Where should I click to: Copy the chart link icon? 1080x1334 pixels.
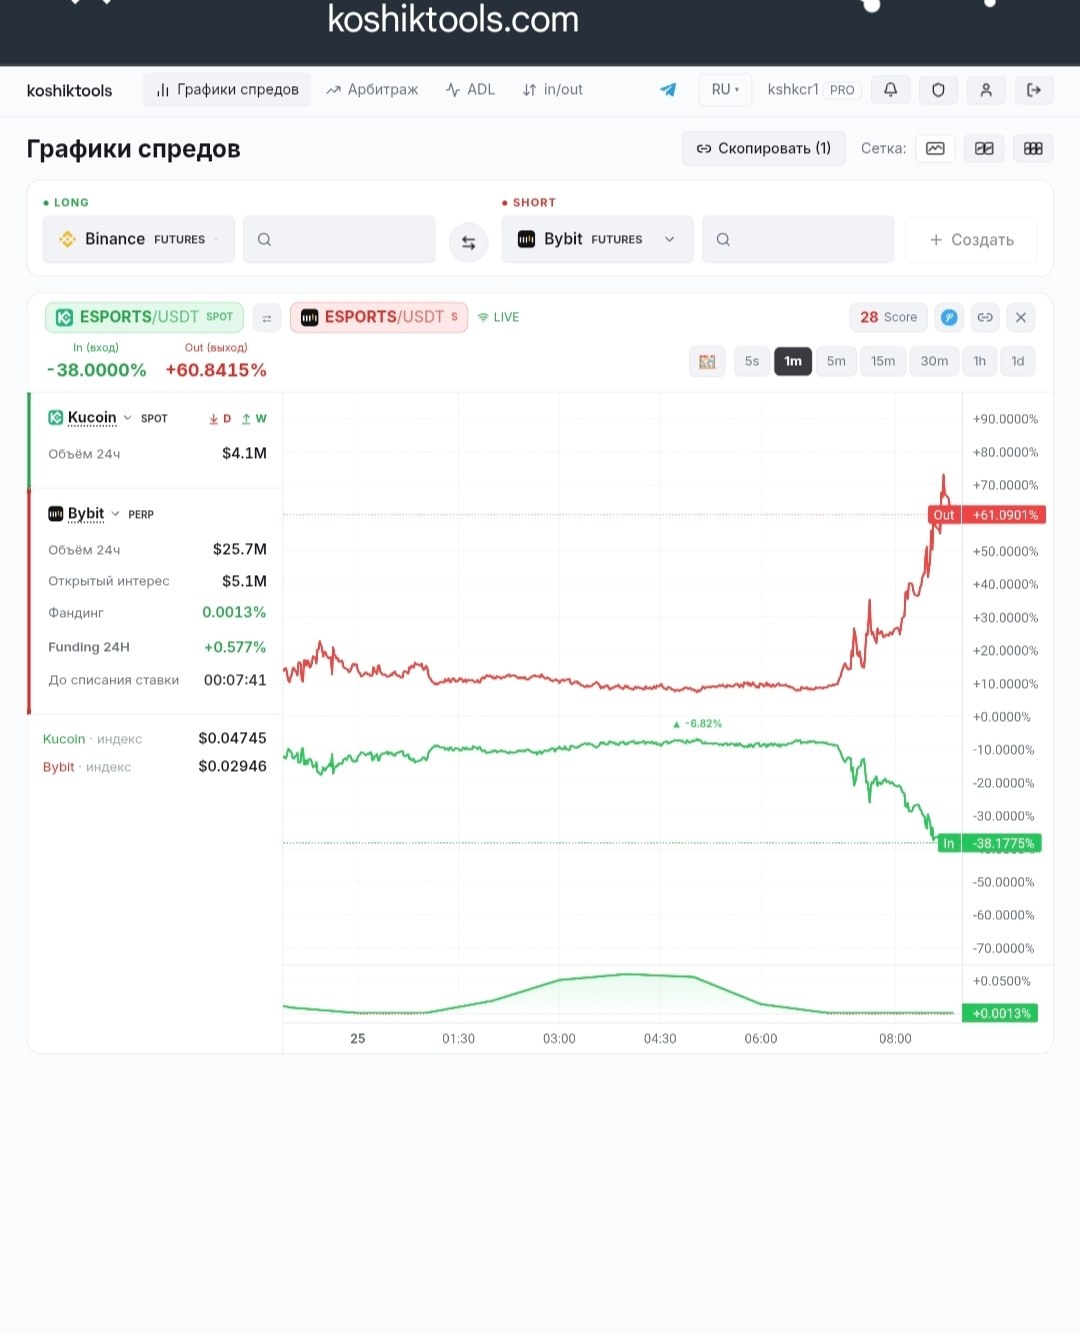point(985,317)
